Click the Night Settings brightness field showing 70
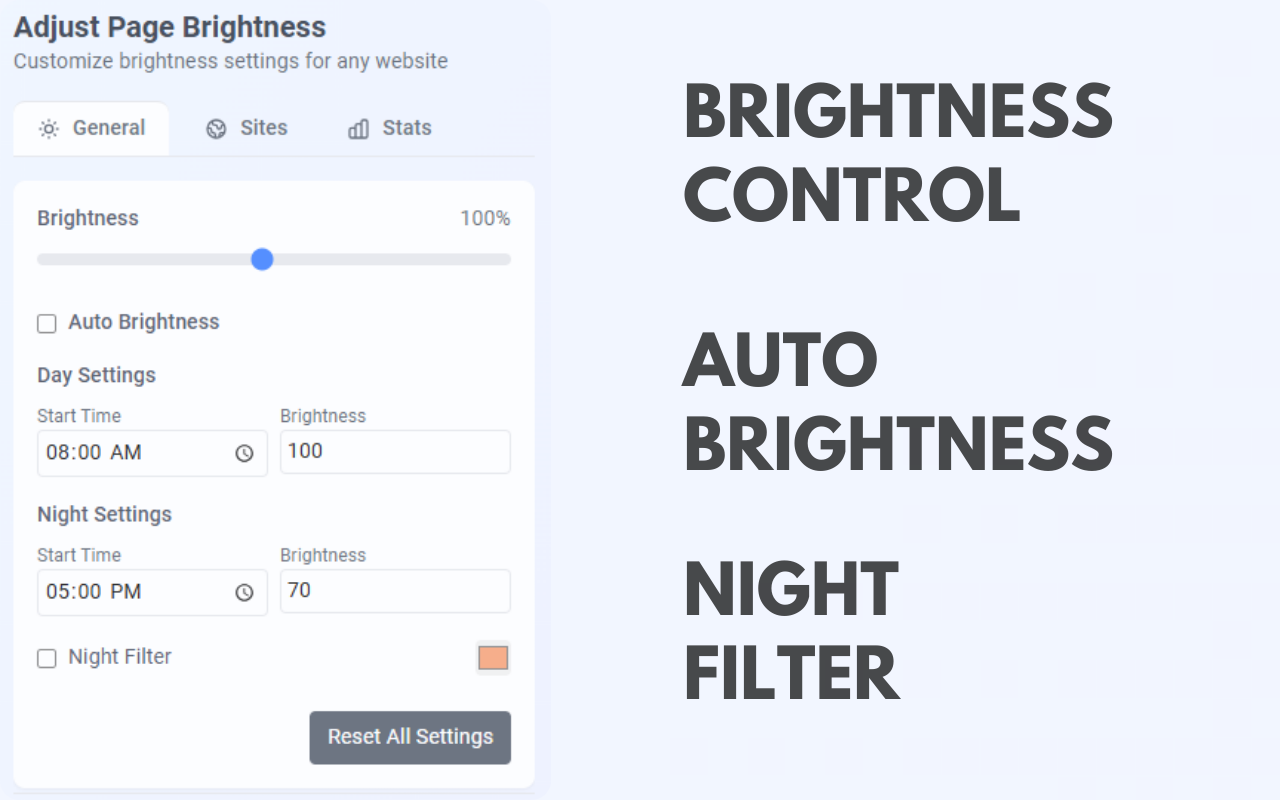 click(x=395, y=591)
